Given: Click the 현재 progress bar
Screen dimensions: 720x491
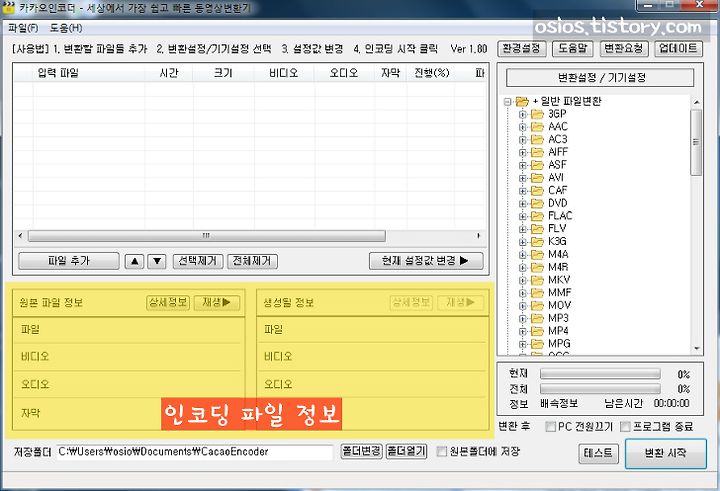Looking at the screenshot, I should point(600,374).
